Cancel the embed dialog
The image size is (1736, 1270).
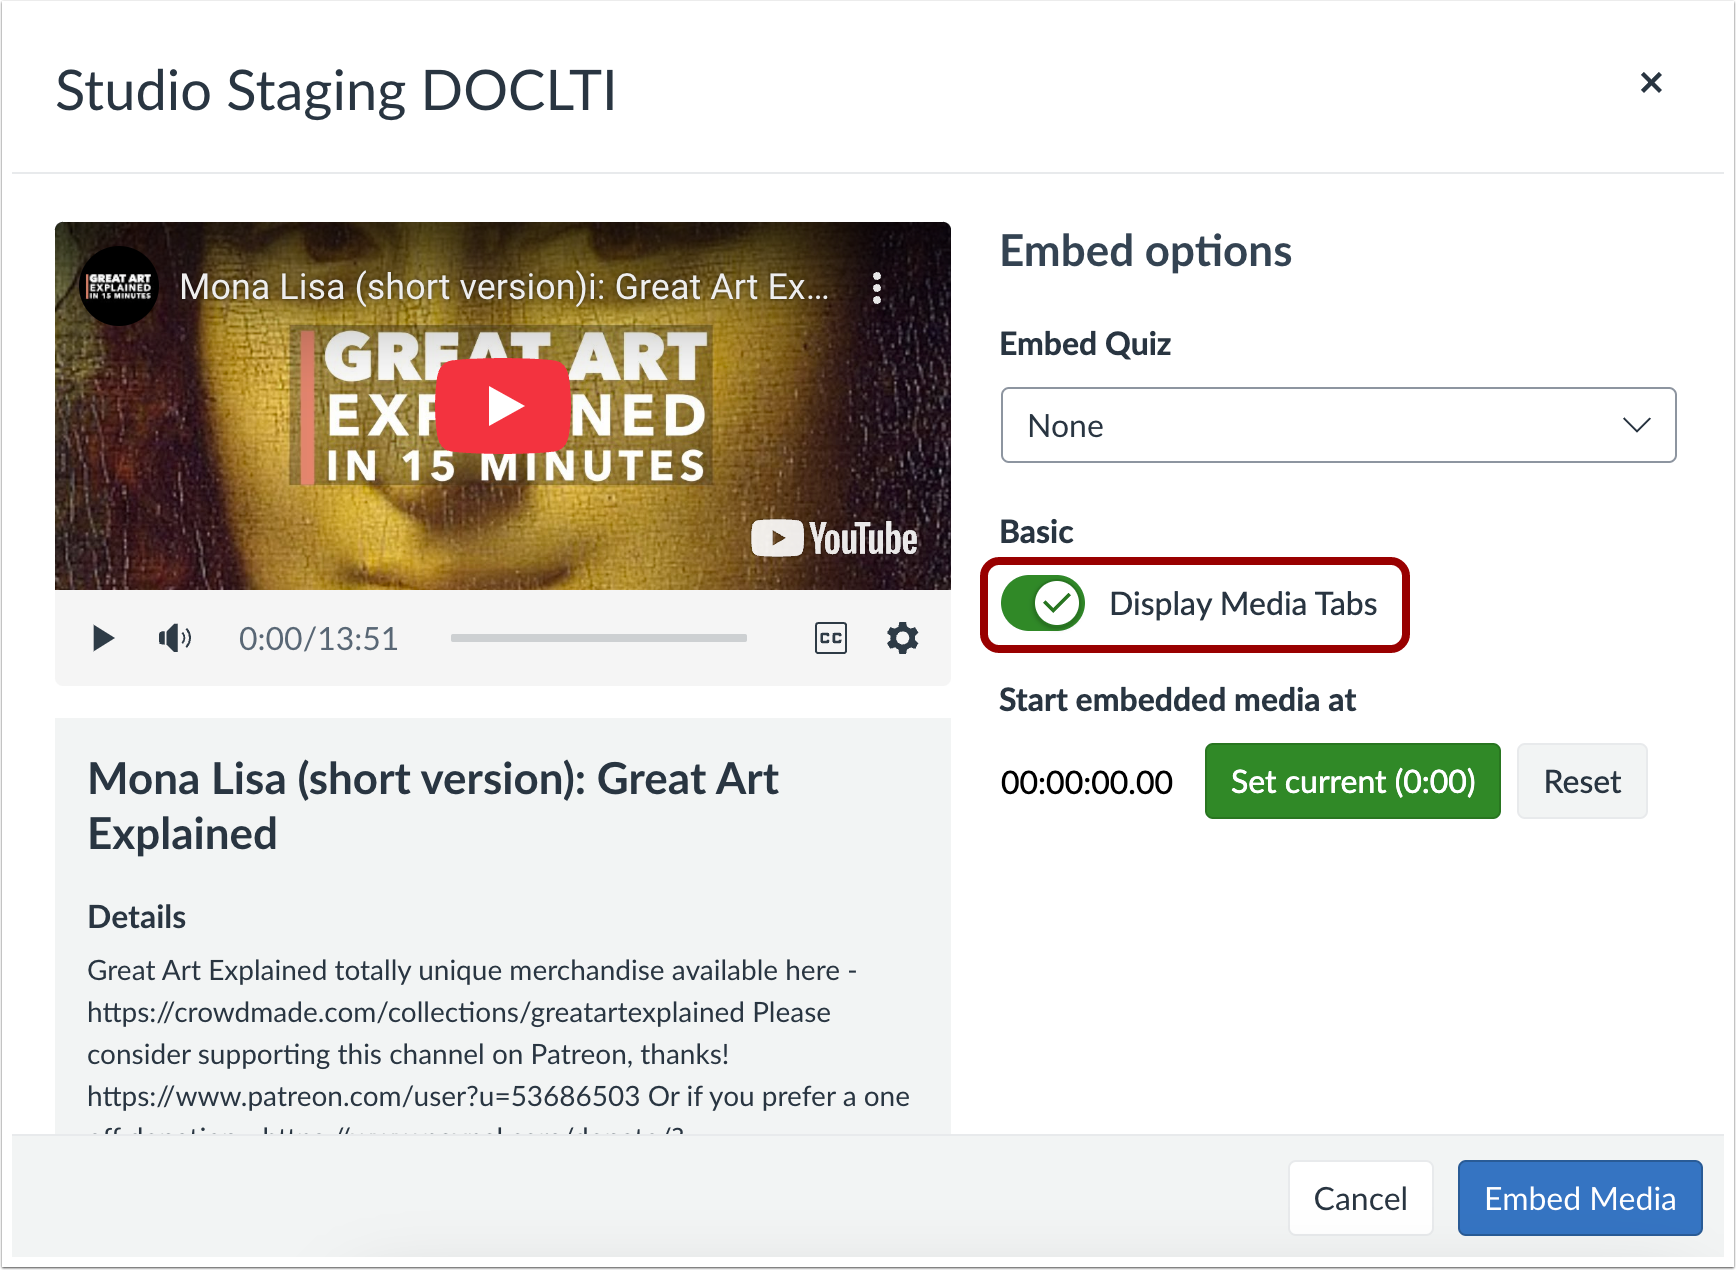(1360, 1198)
